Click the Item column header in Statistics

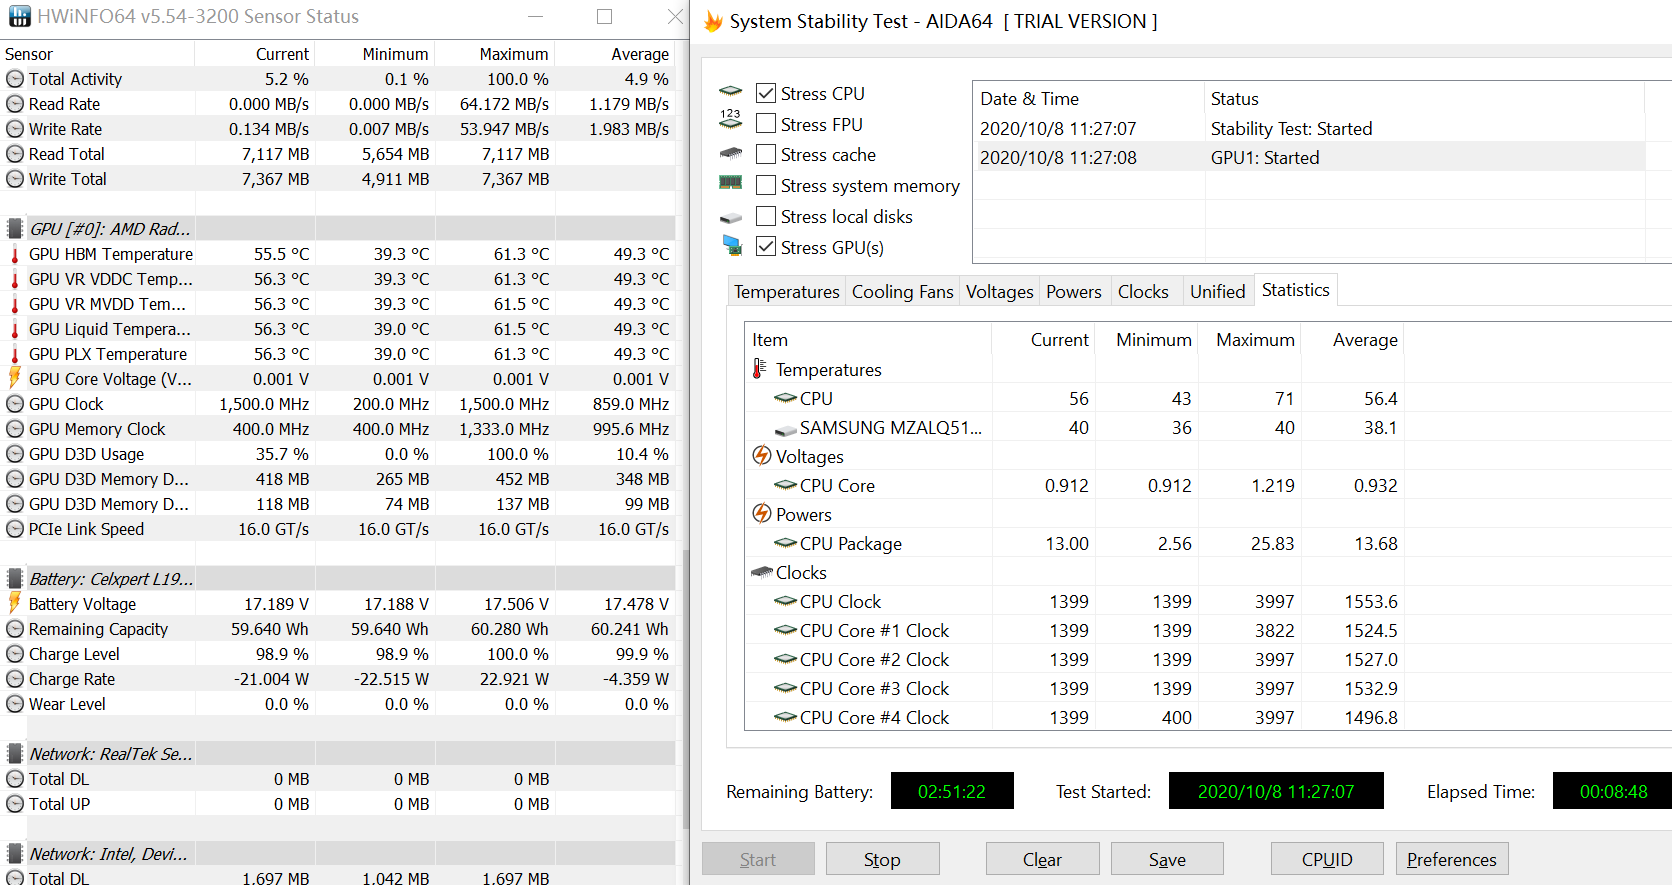tap(868, 340)
